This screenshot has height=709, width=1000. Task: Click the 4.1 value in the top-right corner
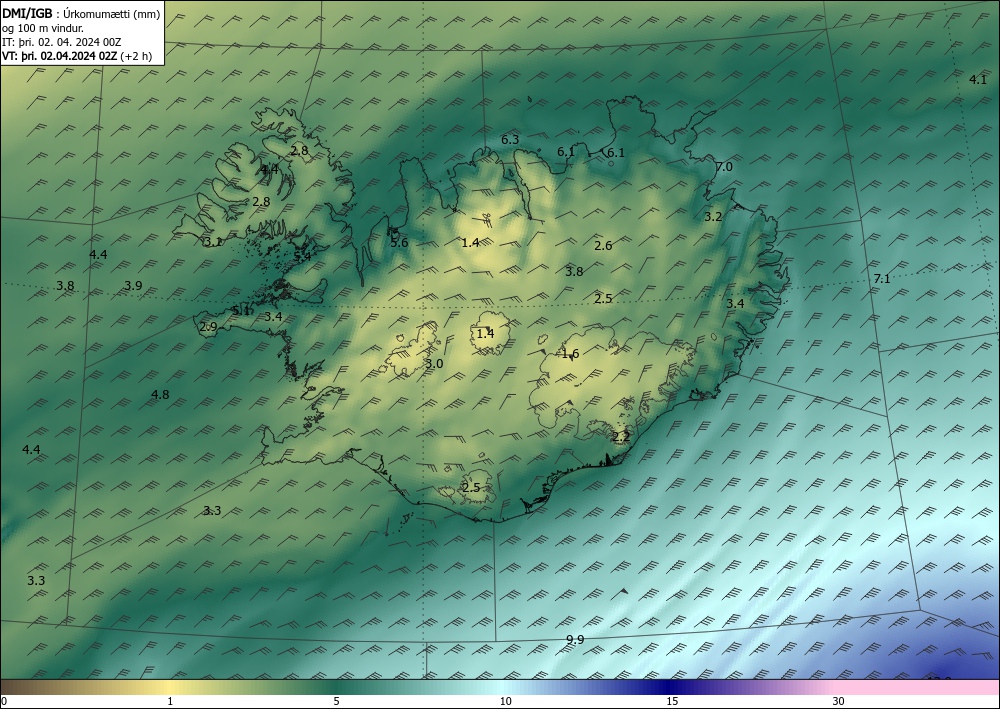[x=978, y=80]
